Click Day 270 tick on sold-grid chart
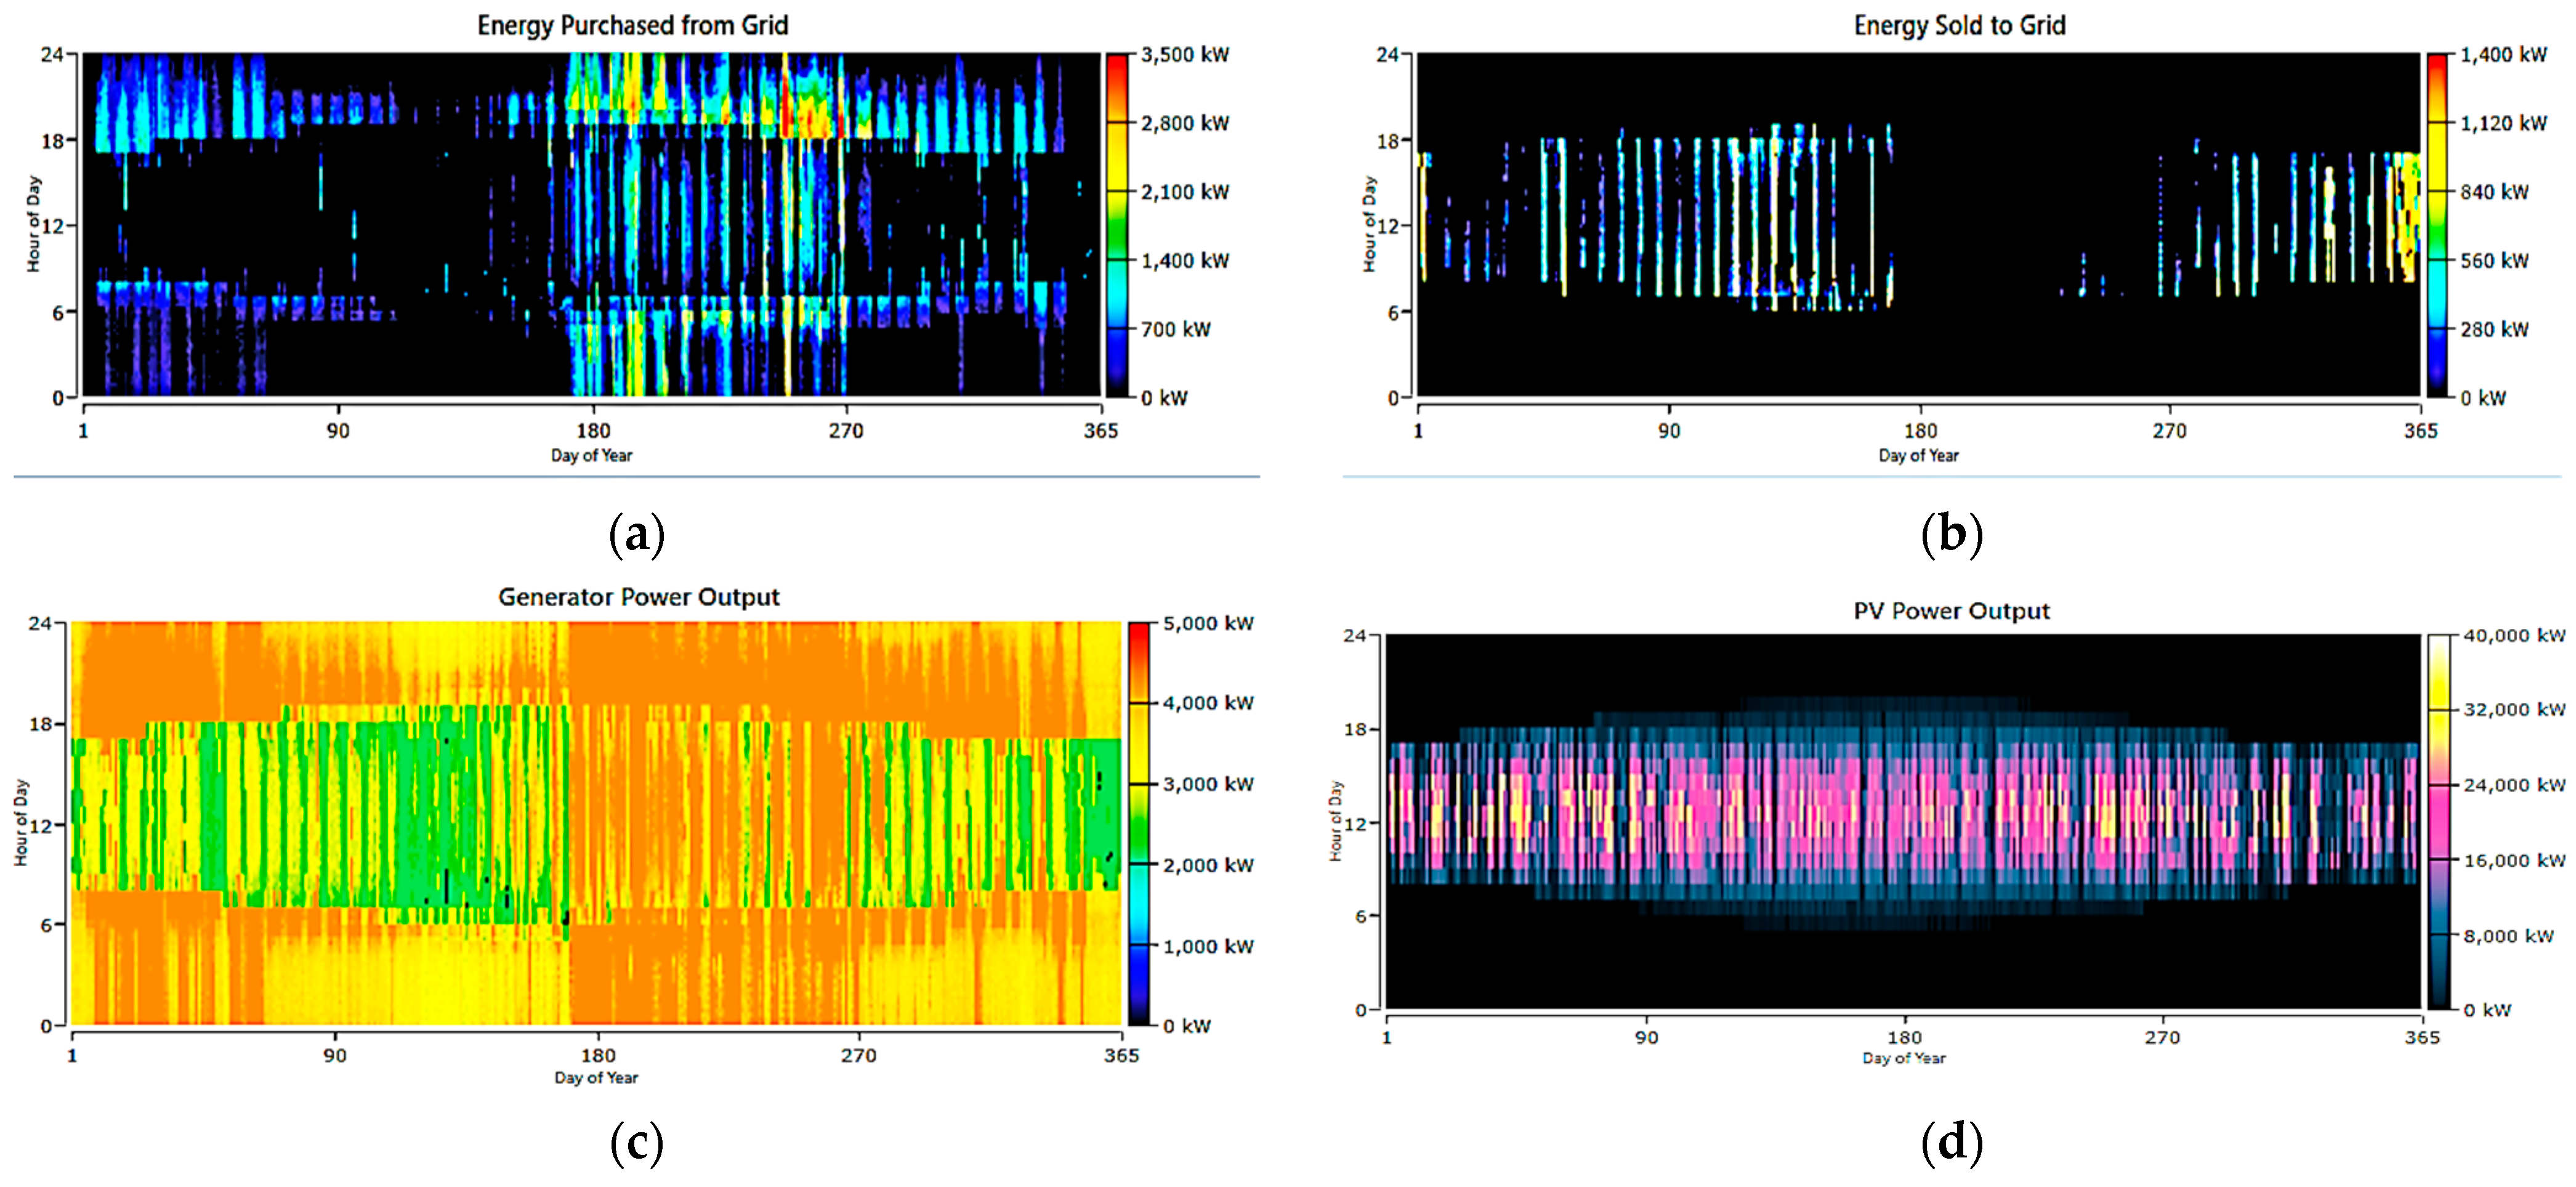This screenshot has height=1187, width=2576. point(2169,431)
